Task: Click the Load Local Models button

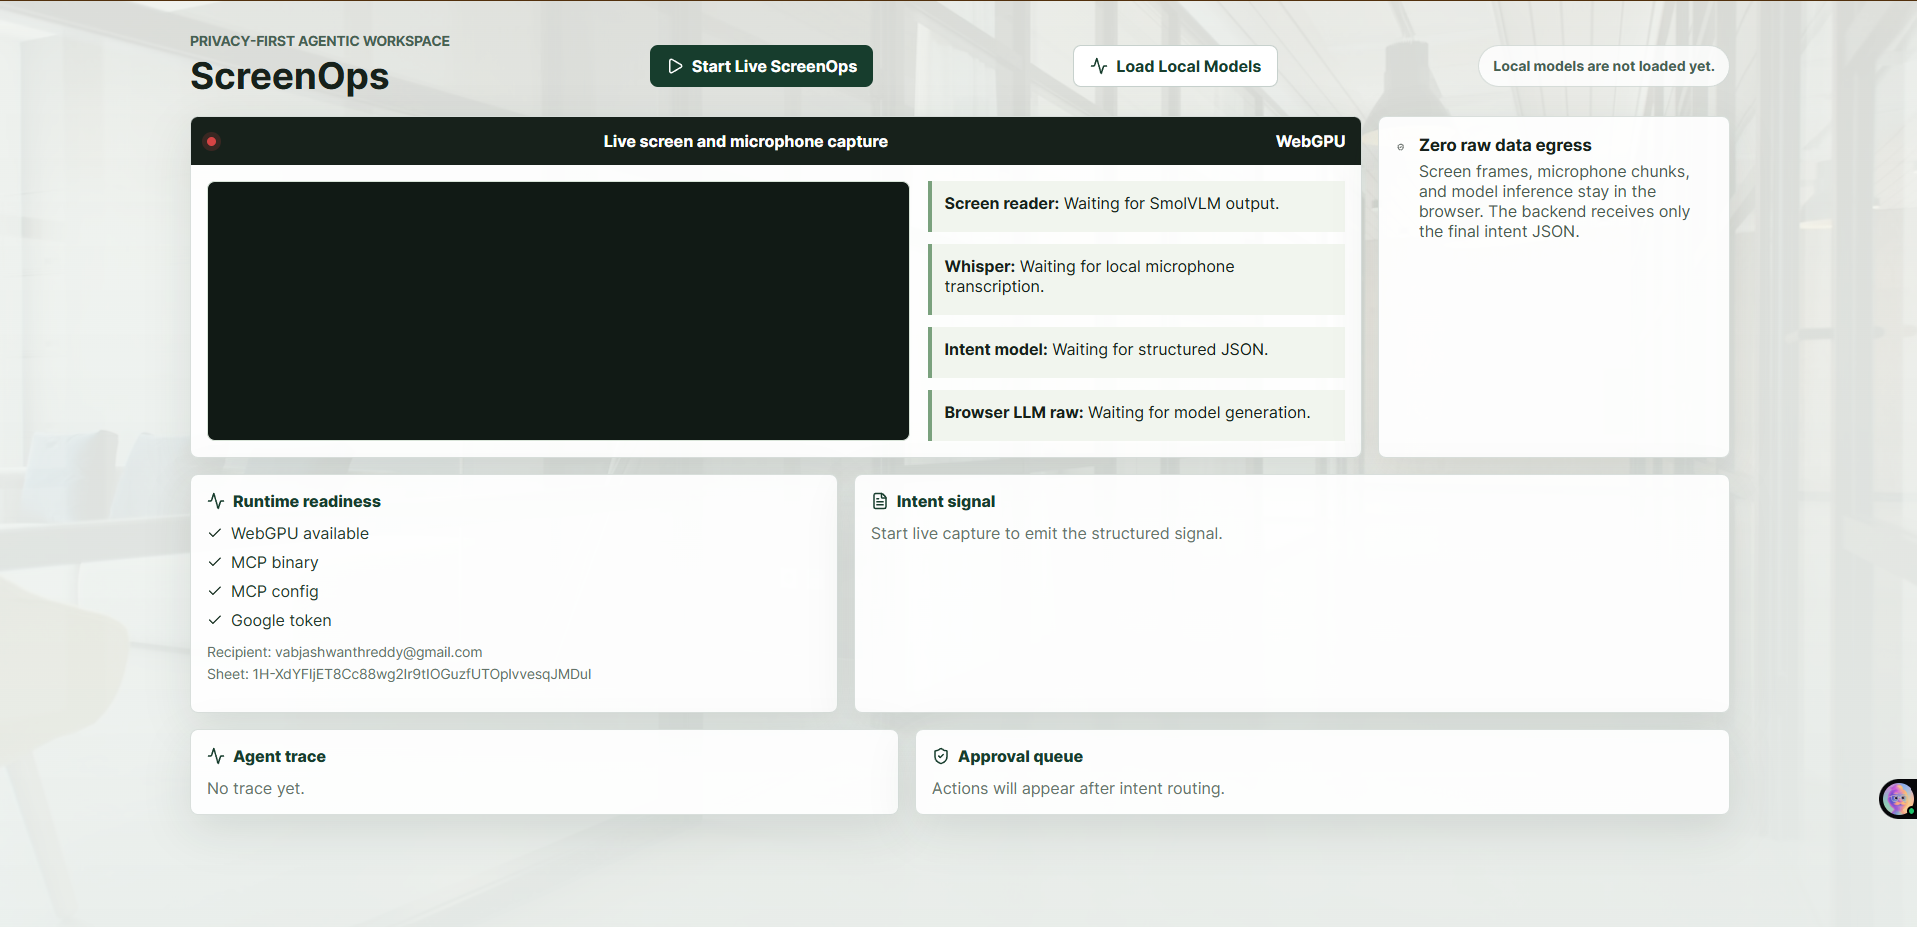Action: pos(1175,66)
